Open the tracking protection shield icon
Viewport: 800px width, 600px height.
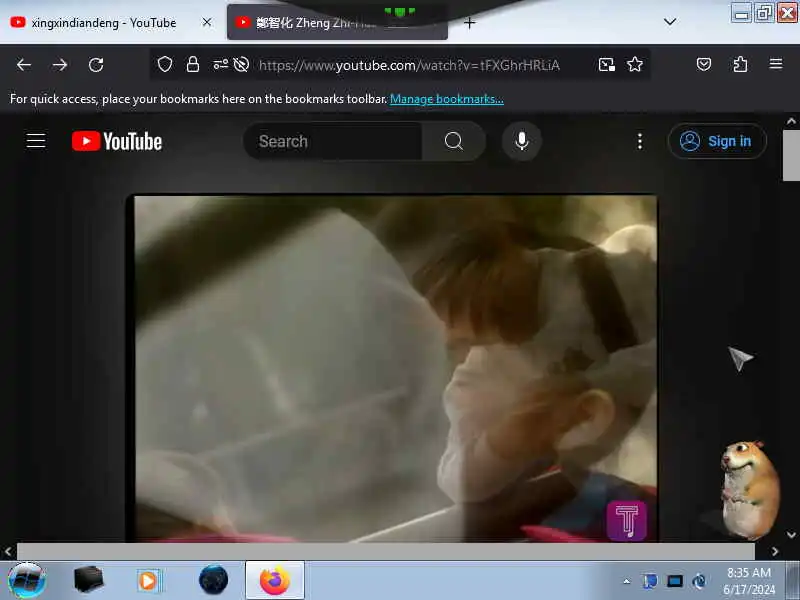(165, 64)
